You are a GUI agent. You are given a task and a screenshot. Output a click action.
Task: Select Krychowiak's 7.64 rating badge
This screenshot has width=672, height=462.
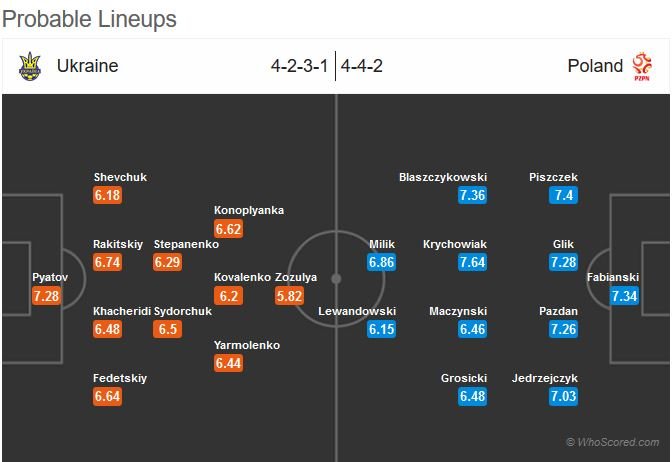pos(472,262)
